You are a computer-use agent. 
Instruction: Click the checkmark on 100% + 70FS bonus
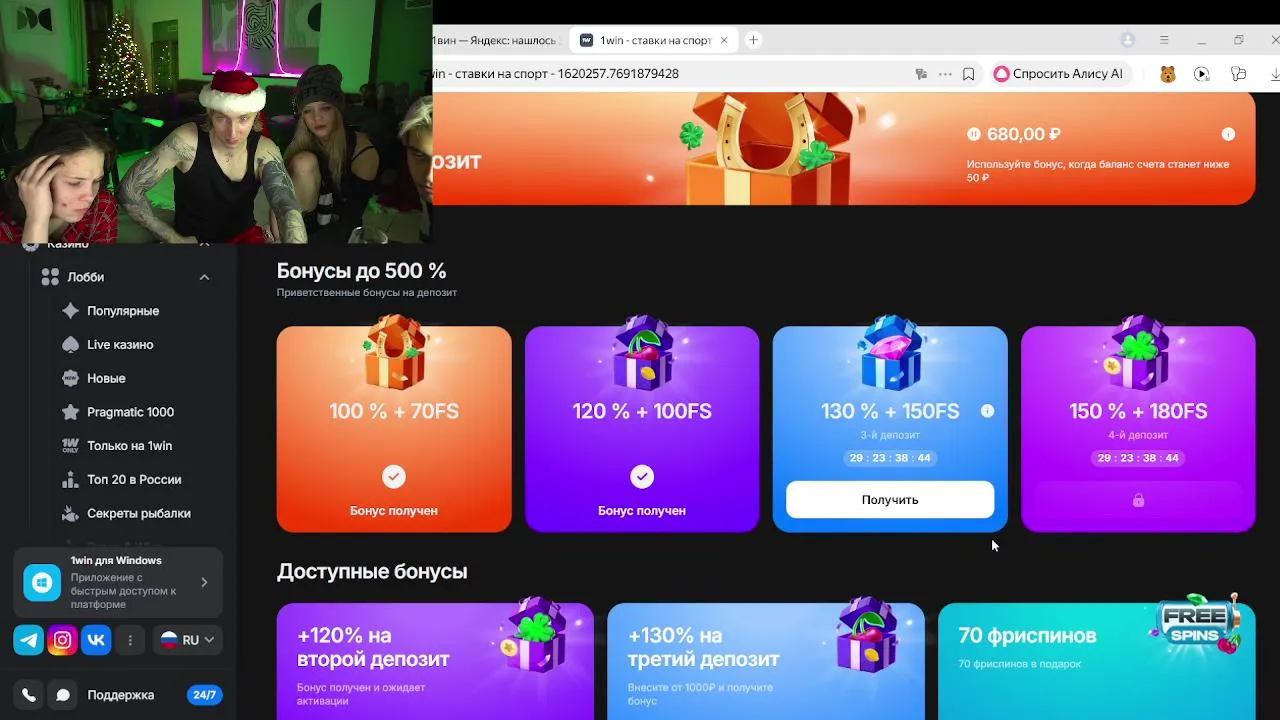(394, 477)
